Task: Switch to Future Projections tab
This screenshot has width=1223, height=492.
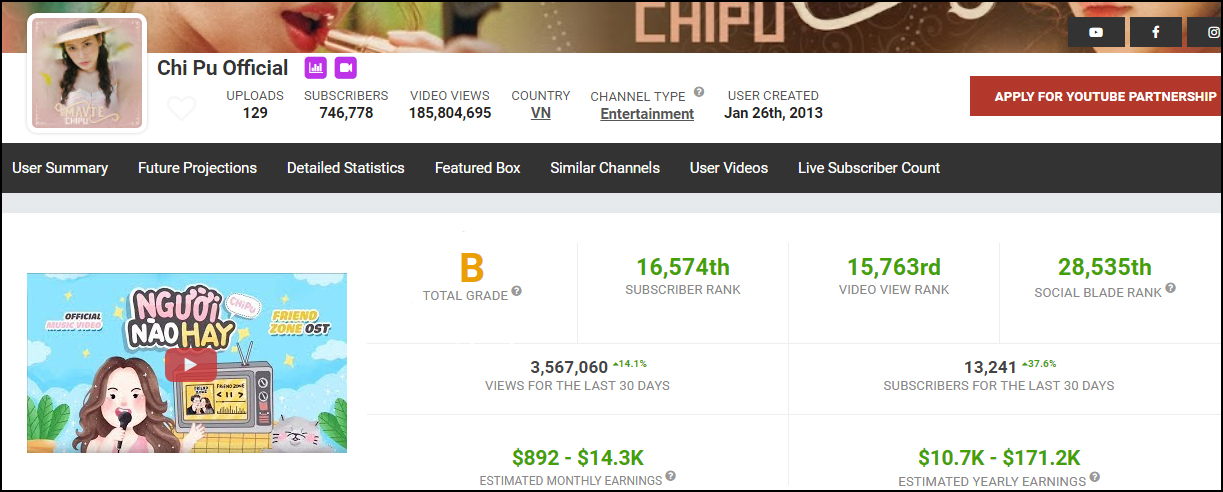Action: 197,168
